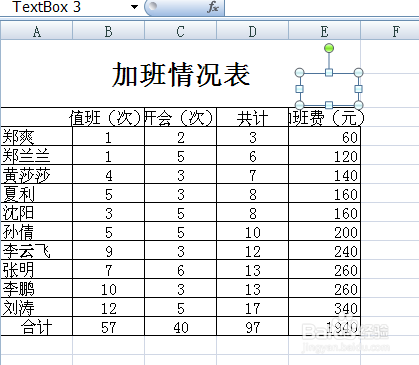Viewport: 419px width, 365px height.
Task: Select total meeting count cell 40
Action: pyautogui.click(x=180, y=326)
